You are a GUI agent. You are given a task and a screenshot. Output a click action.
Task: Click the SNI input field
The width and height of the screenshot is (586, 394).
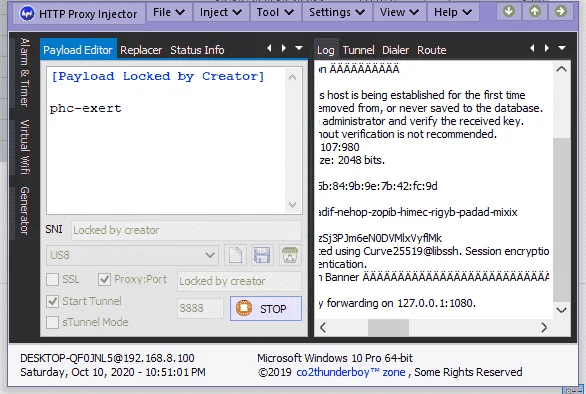click(x=186, y=230)
